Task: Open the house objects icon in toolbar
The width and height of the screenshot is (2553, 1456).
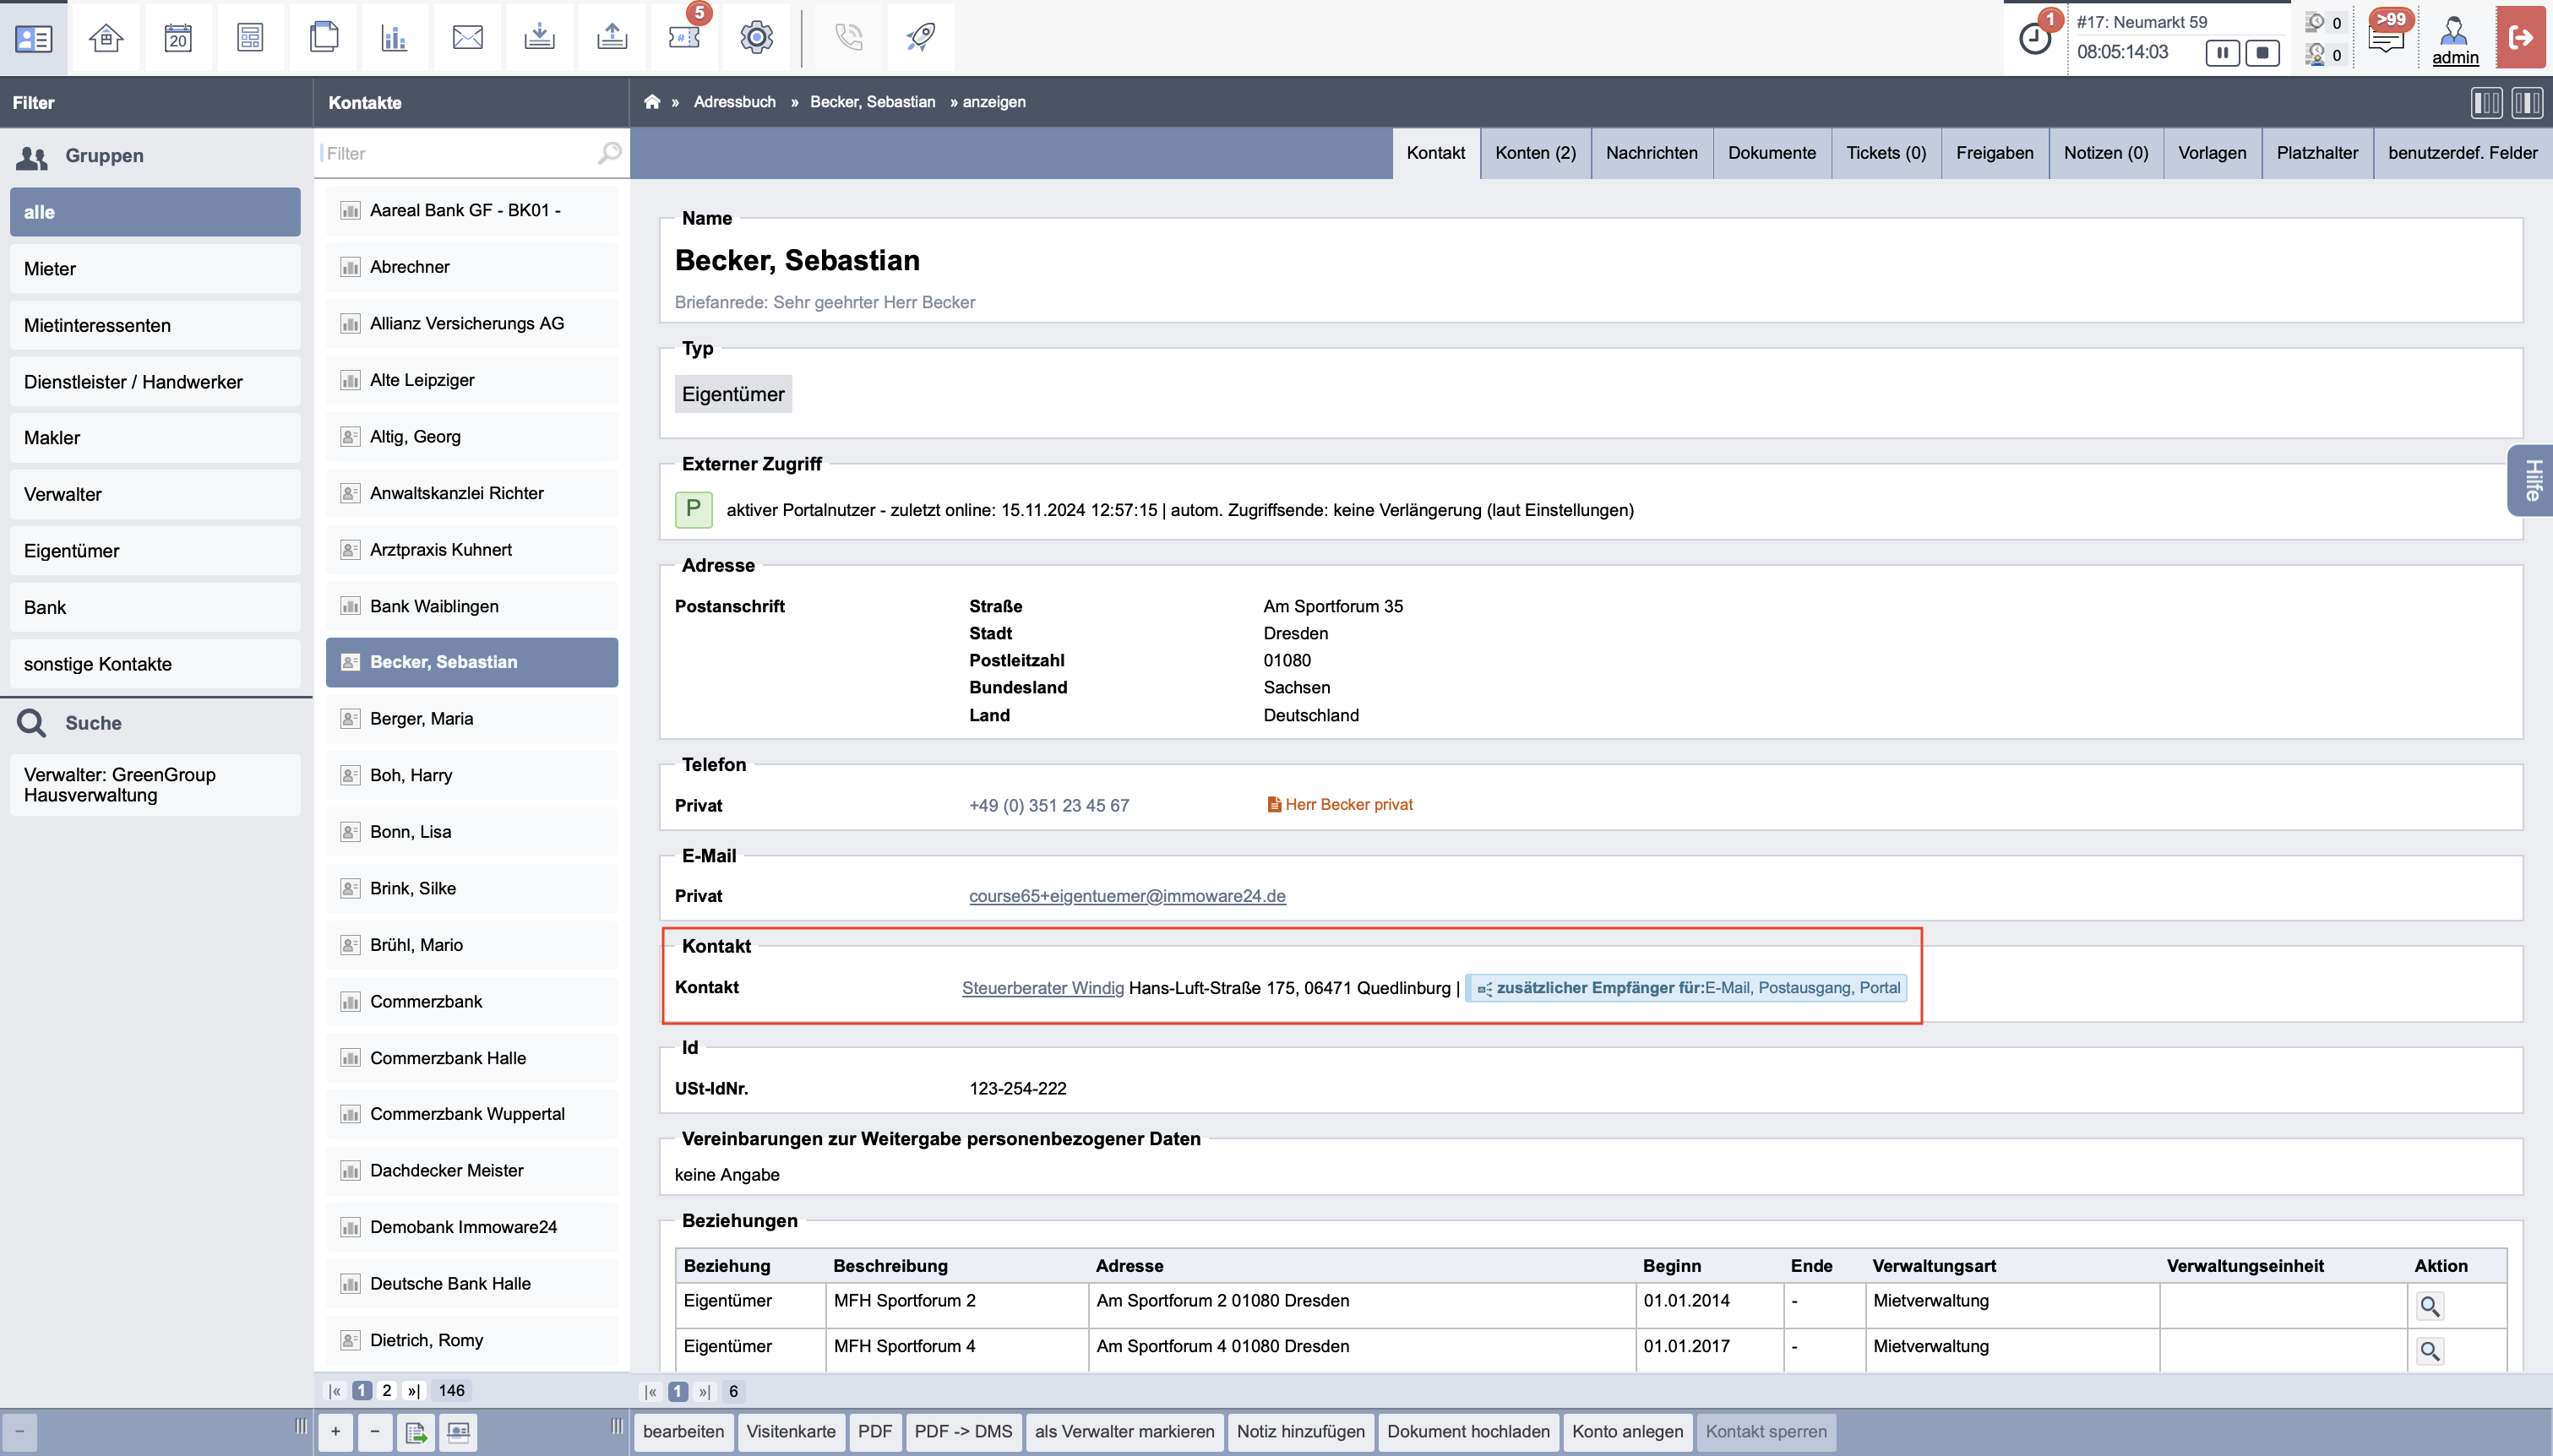Action: pyautogui.click(x=106, y=38)
